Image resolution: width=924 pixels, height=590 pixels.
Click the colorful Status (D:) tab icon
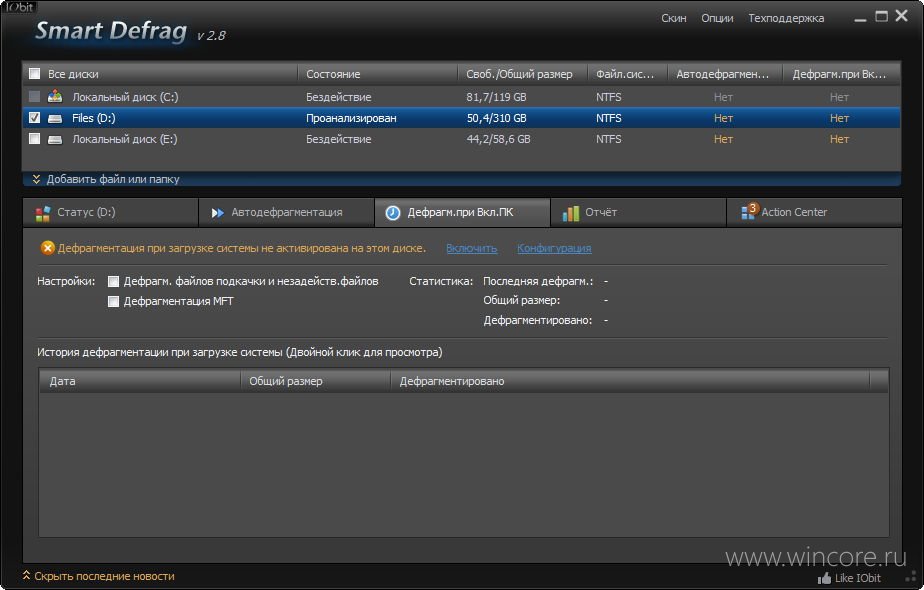[x=42, y=213]
